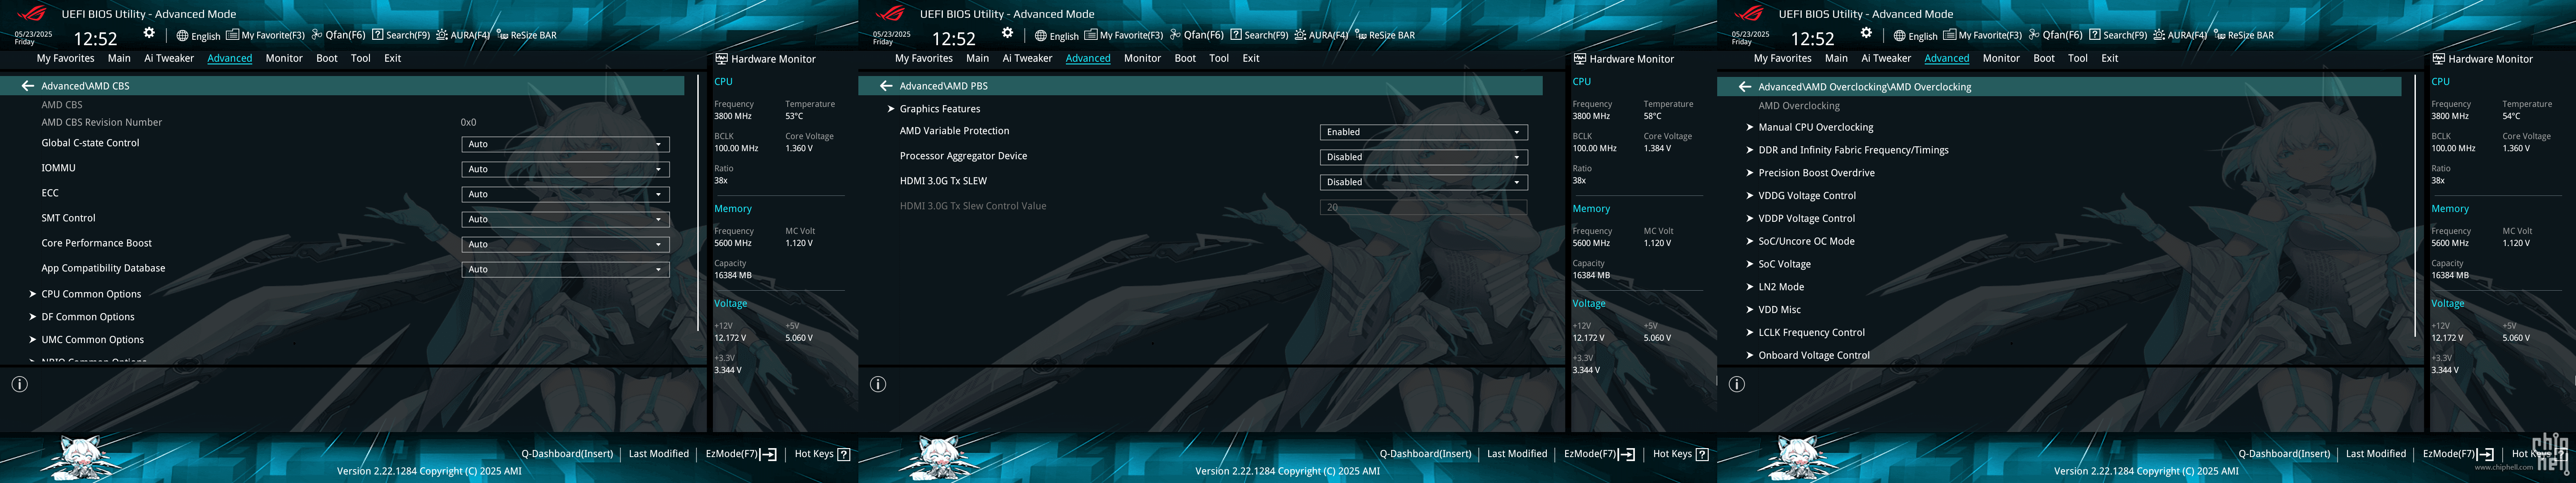Open Search(F9) on the AMD Overclocking screen
Screen dimensions: 2576x483
[2118, 35]
